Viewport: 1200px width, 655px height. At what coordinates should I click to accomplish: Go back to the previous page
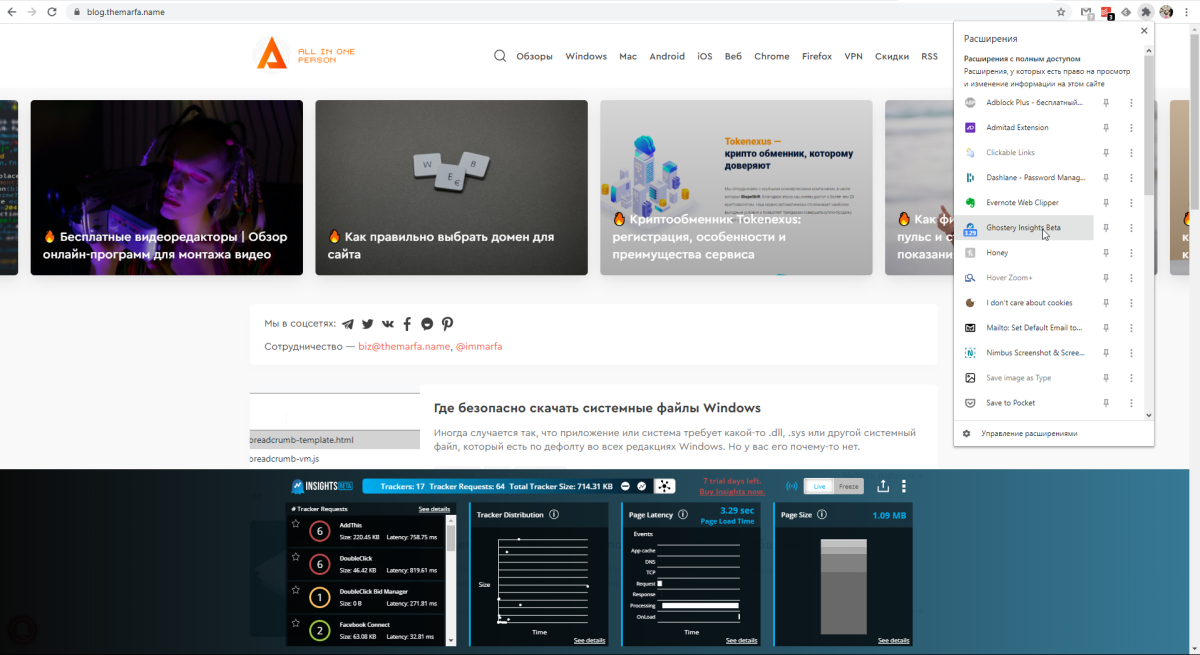11,12
